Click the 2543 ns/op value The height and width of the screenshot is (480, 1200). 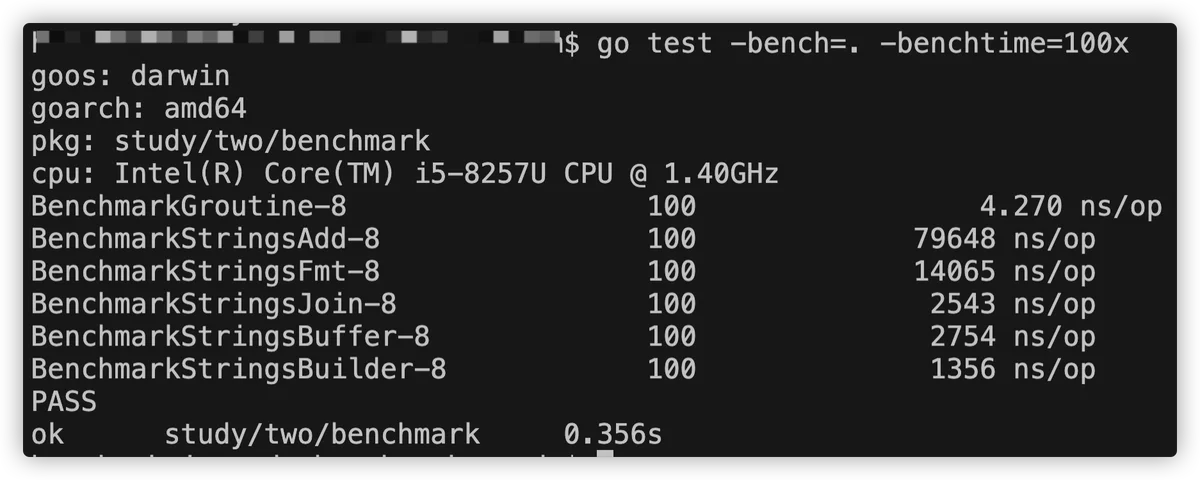click(1013, 304)
